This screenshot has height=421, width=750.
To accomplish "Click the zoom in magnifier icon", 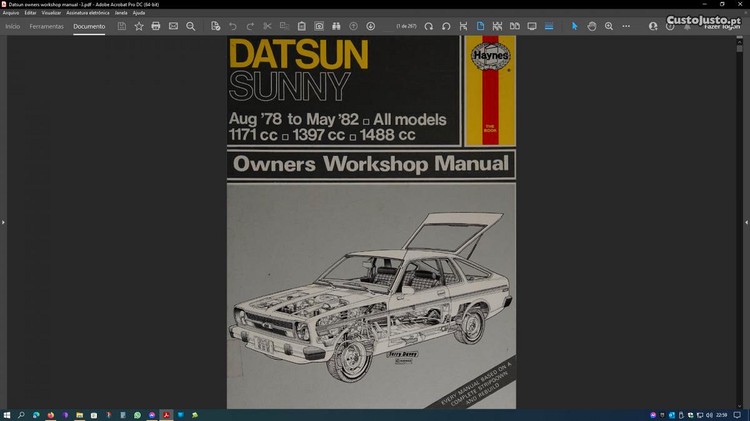I will (609, 26).
